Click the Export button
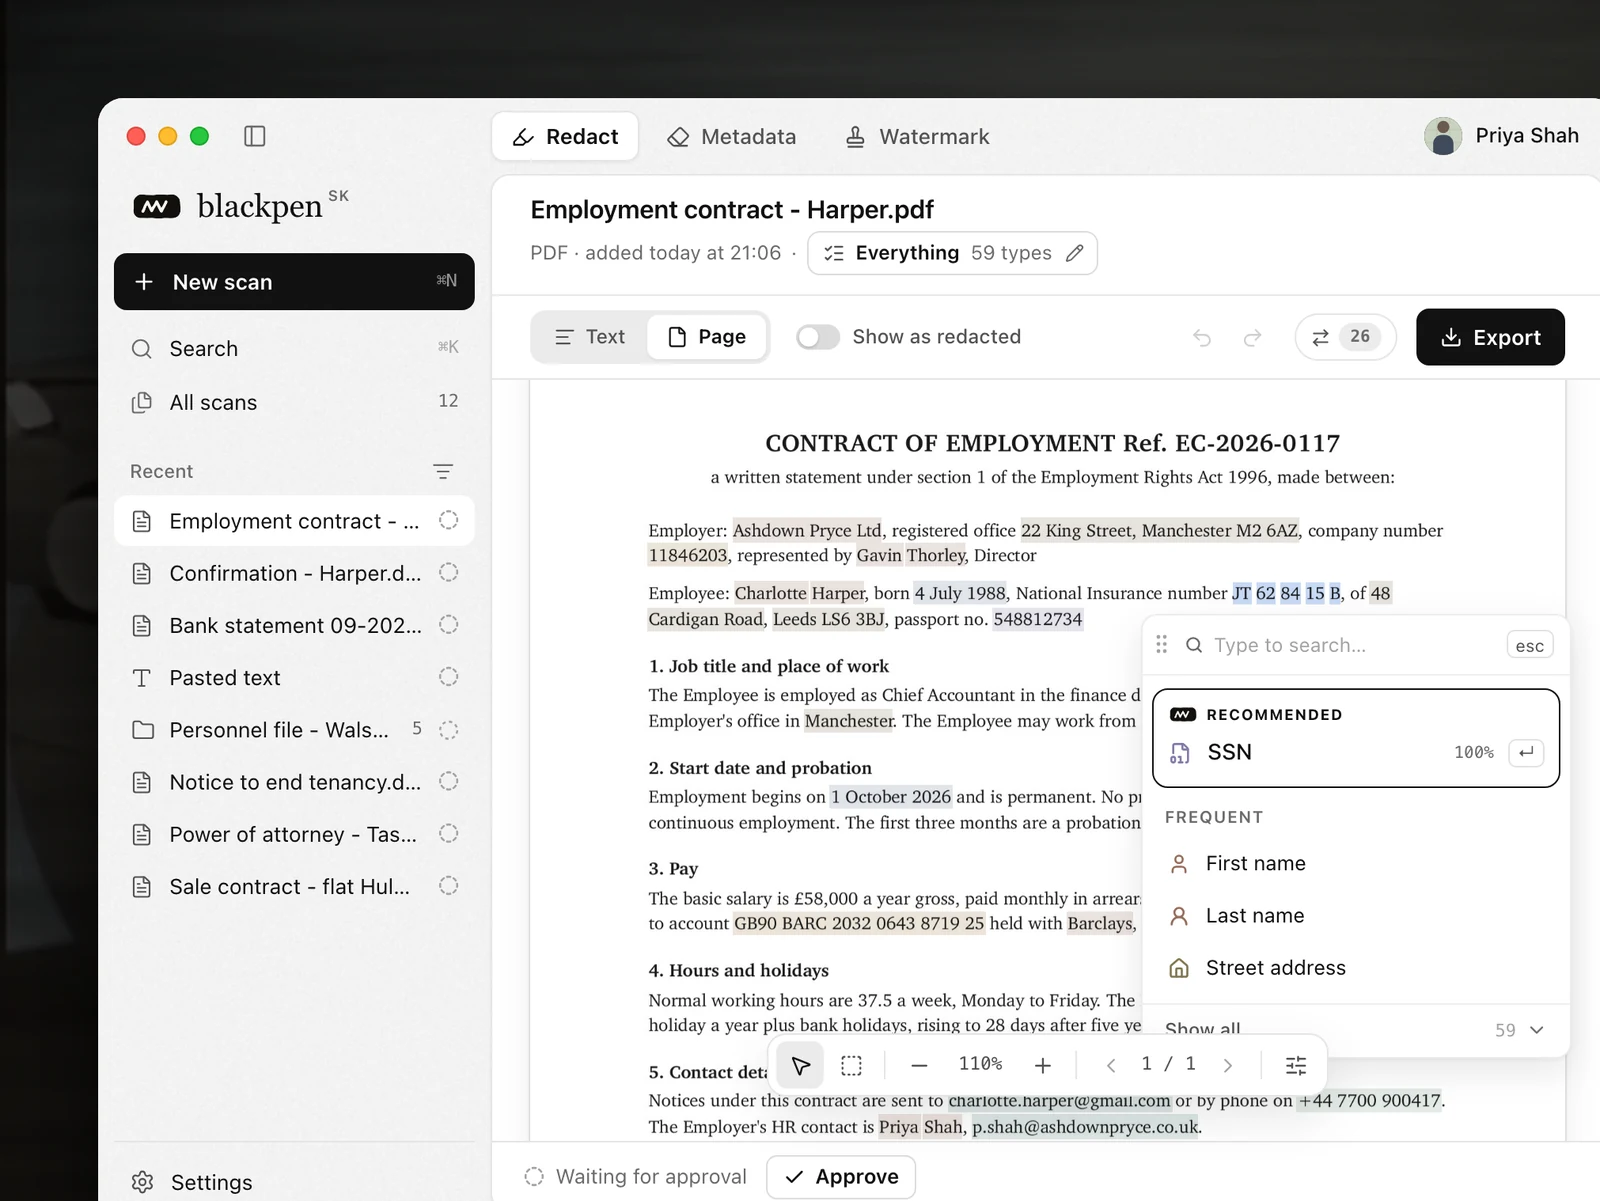This screenshot has height=1201, width=1600. [x=1490, y=337]
